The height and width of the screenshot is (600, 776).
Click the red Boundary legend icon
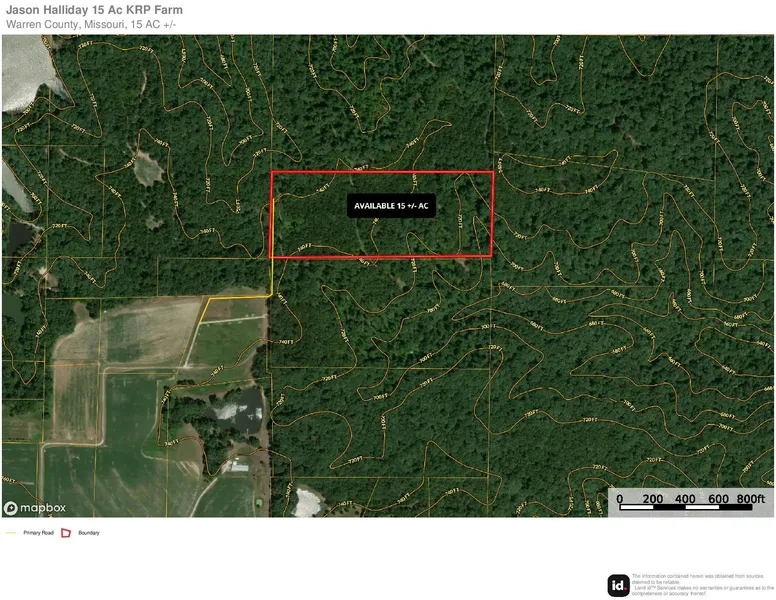pos(66,533)
